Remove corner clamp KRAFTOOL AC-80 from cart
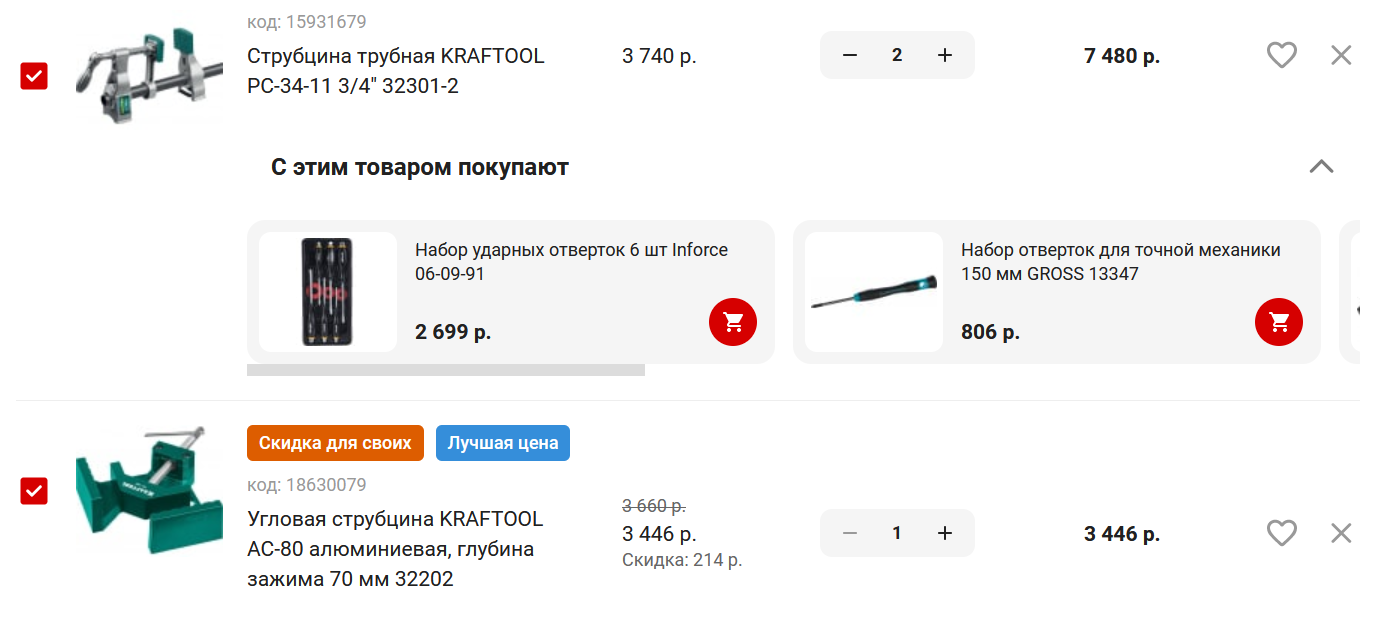 pos(1341,533)
